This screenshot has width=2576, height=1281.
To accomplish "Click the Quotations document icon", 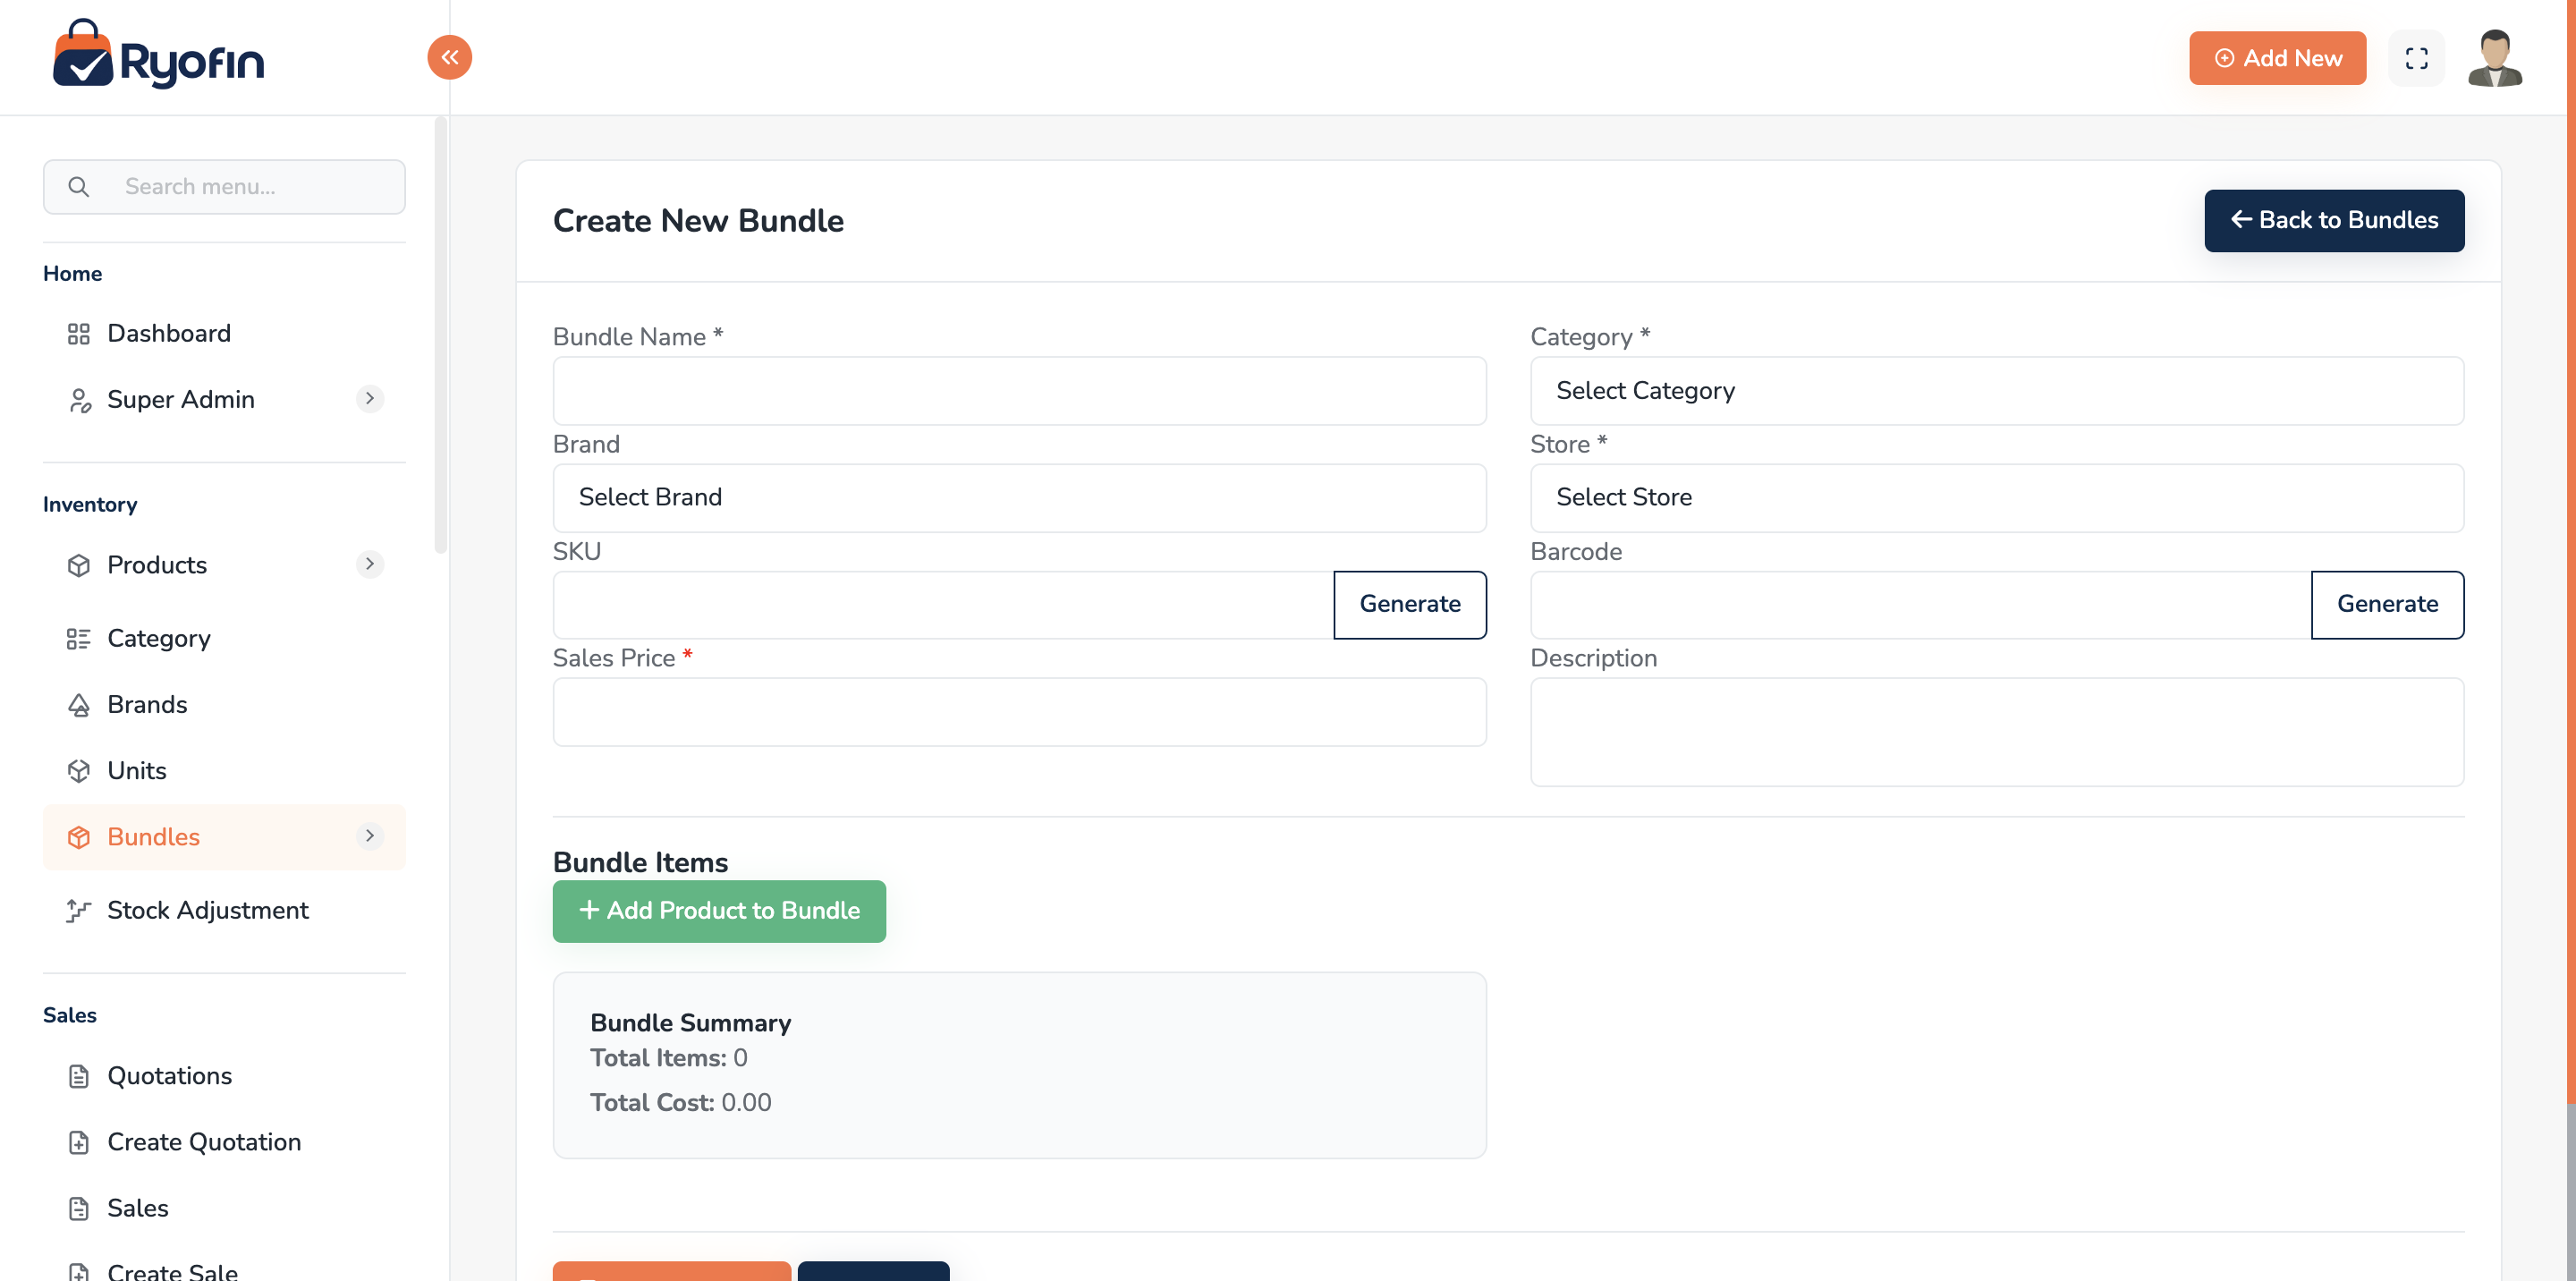I will click(79, 1076).
